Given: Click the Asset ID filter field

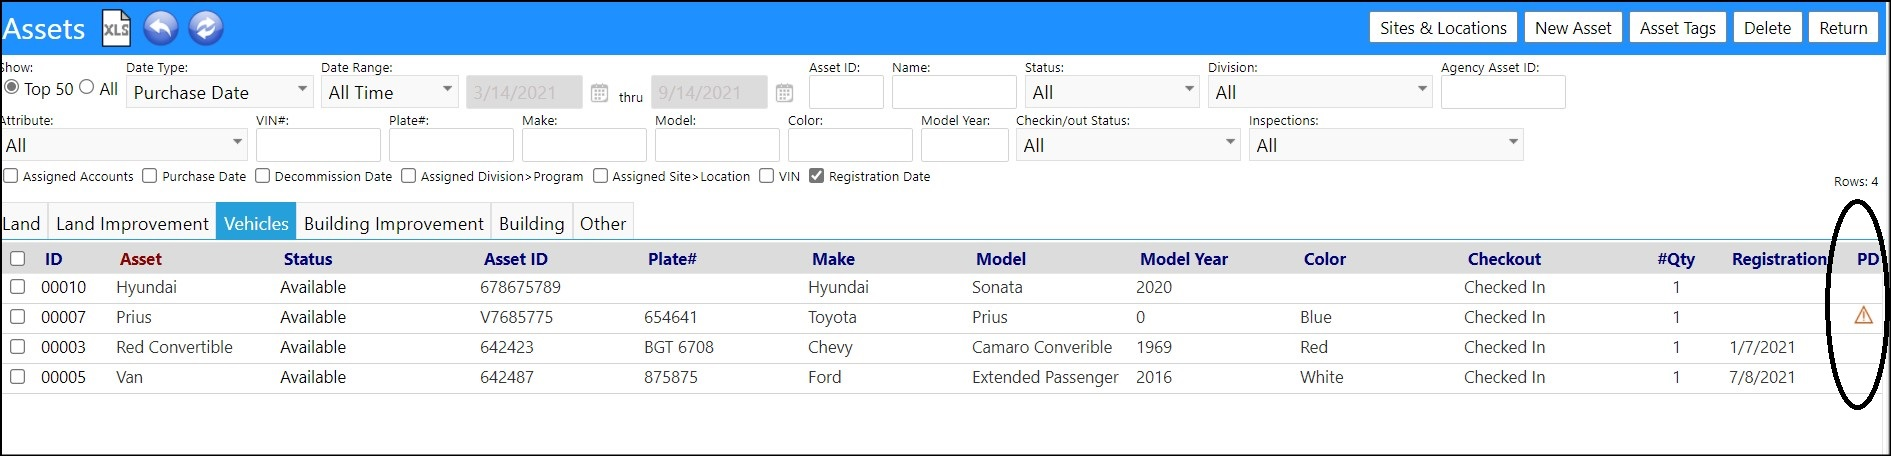Looking at the screenshot, I should [x=846, y=92].
